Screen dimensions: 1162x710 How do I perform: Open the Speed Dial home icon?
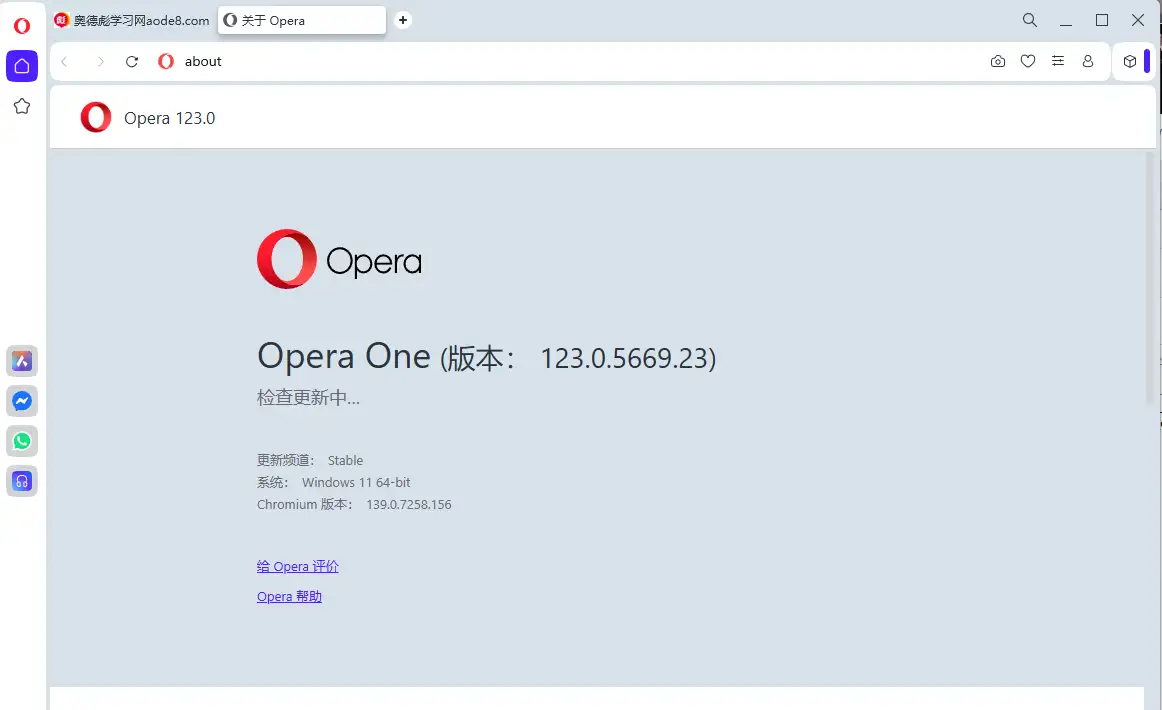(22, 66)
